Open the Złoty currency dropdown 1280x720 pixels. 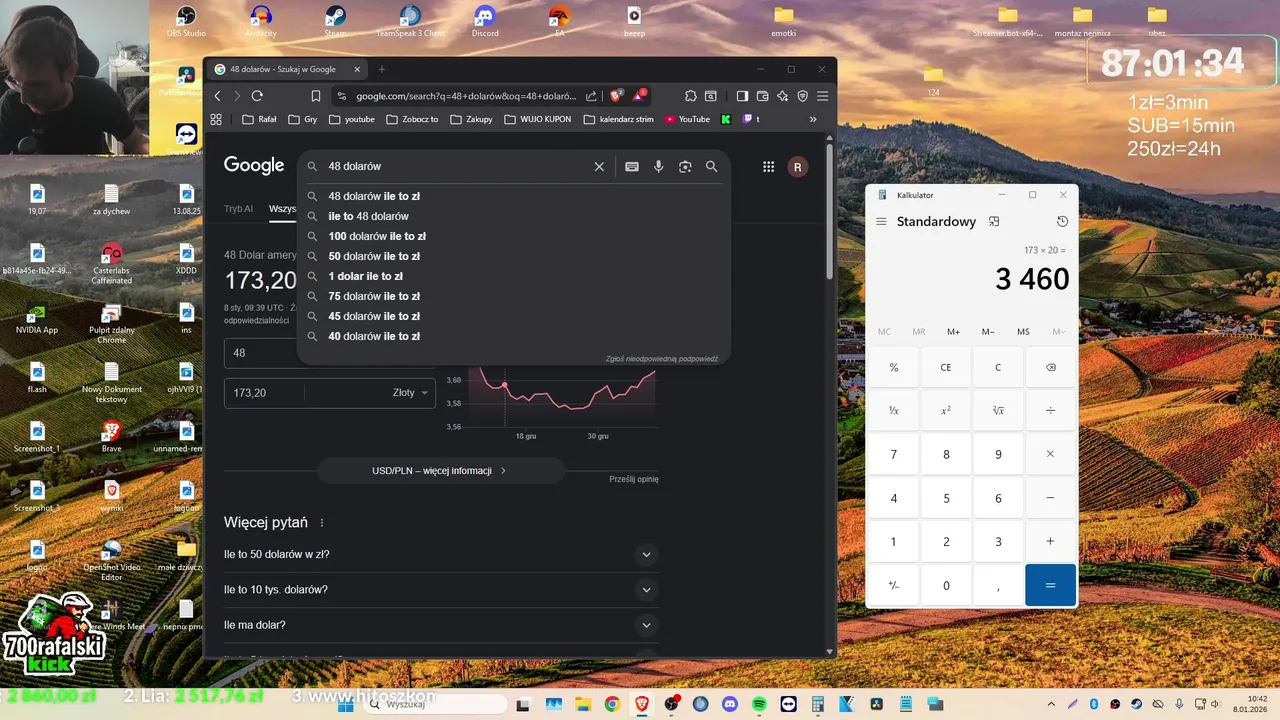pos(410,393)
